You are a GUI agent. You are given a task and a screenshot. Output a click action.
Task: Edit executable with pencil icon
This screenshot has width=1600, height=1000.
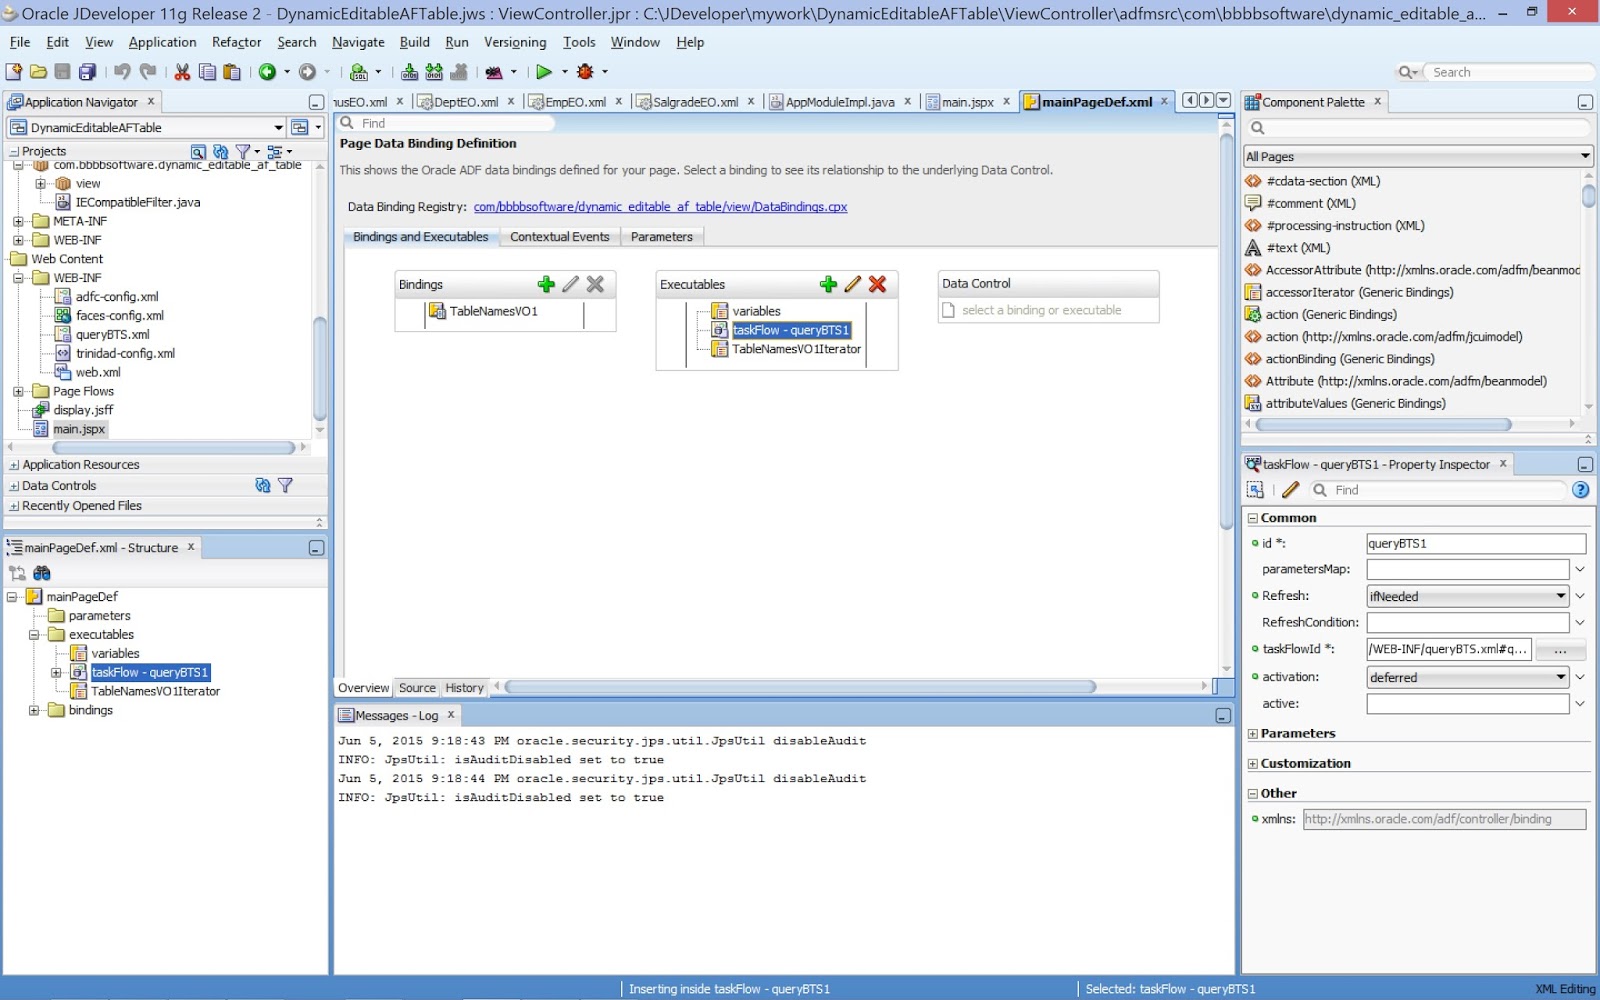[x=853, y=284]
